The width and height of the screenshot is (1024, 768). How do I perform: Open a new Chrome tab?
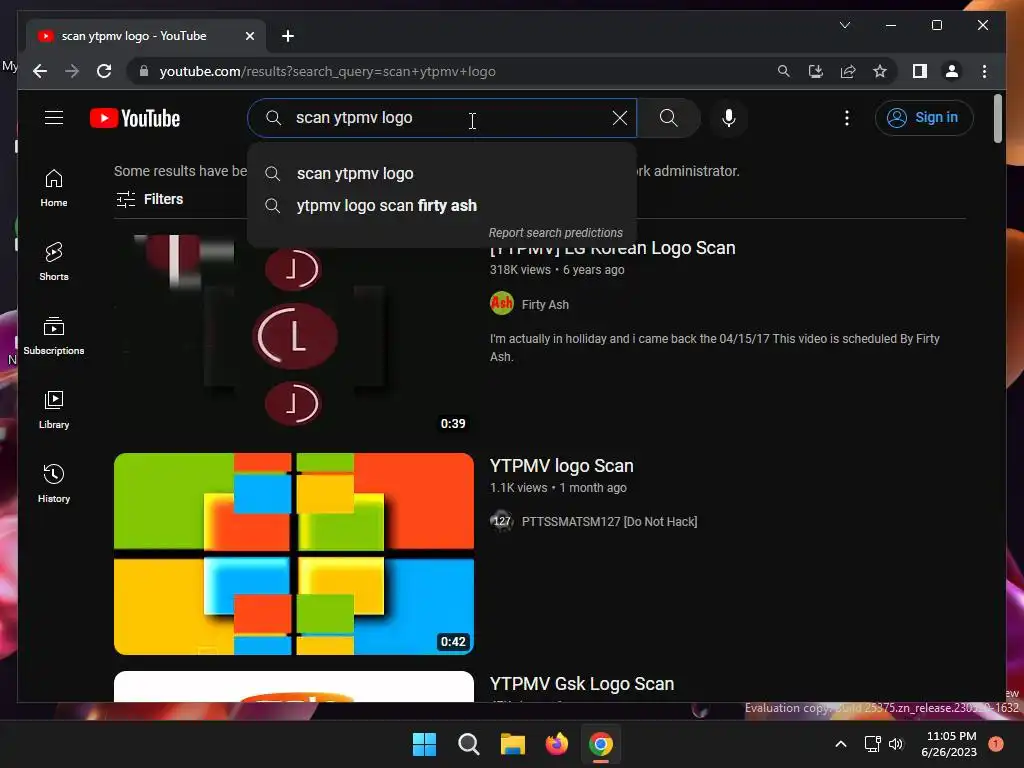point(287,36)
